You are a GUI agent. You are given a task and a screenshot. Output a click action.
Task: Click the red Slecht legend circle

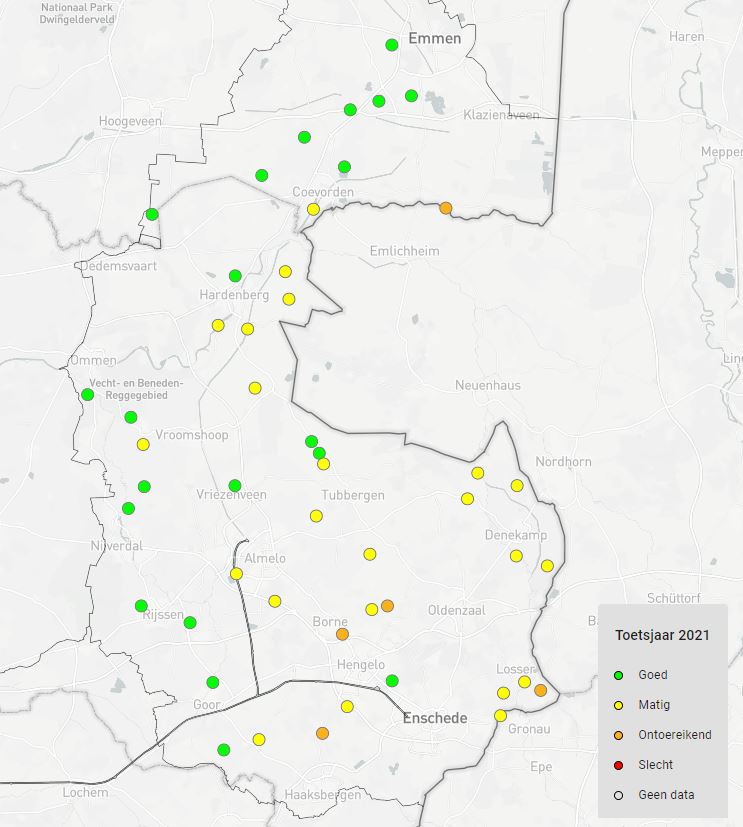click(x=618, y=765)
